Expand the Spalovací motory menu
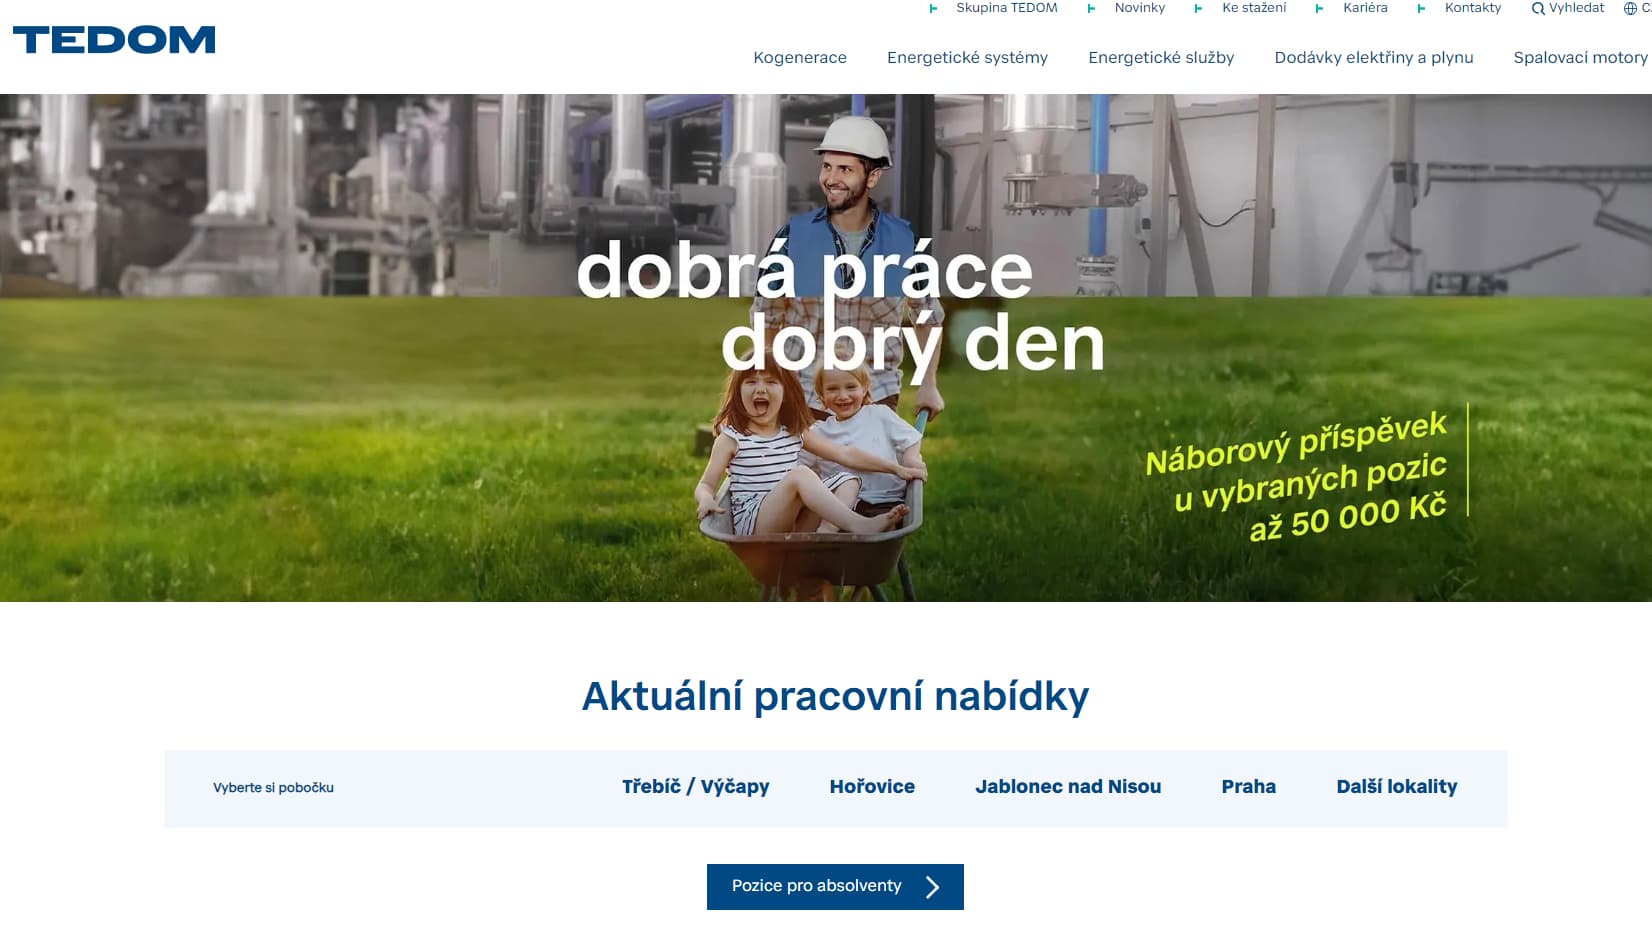The height and width of the screenshot is (937, 1652). (x=1579, y=58)
